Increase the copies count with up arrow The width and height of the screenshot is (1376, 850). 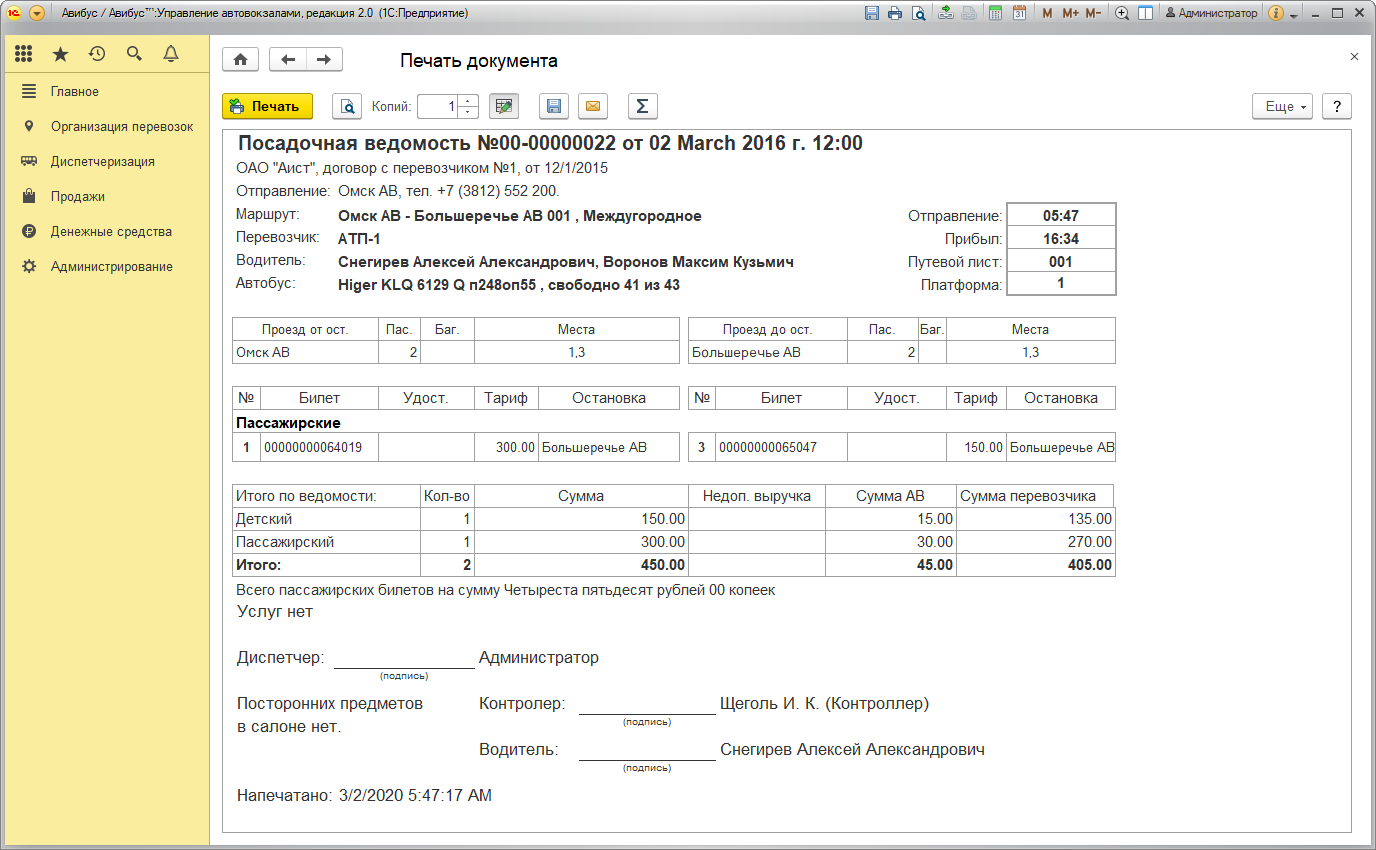coord(469,101)
